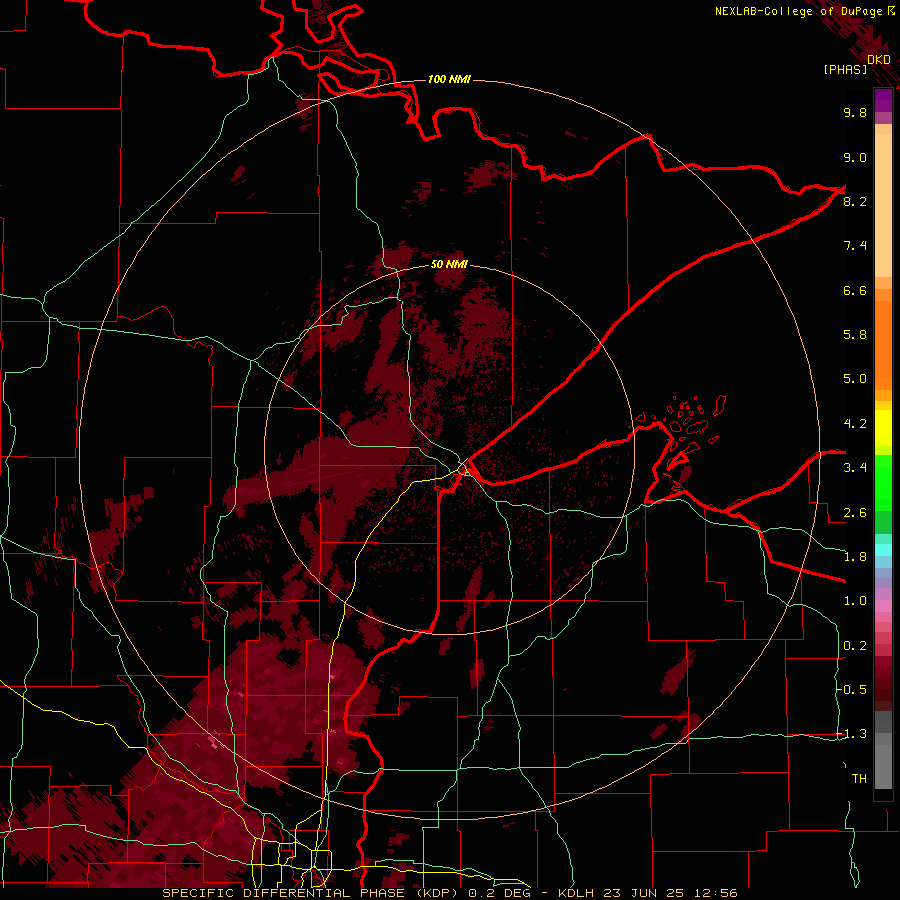The height and width of the screenshot is (900, 900).
Task: Pick the yellow segment of the color bar
Action: click(x=883, y=428)
